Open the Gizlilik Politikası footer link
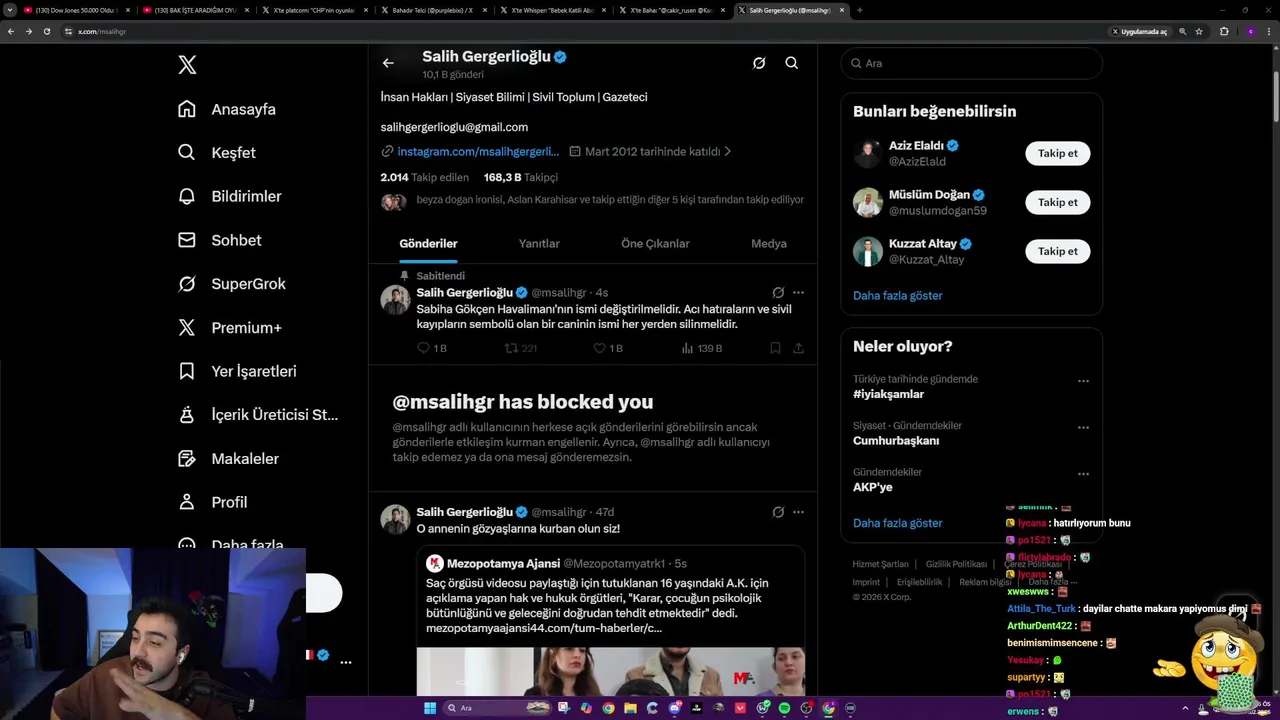 click(x=956, y=564)
